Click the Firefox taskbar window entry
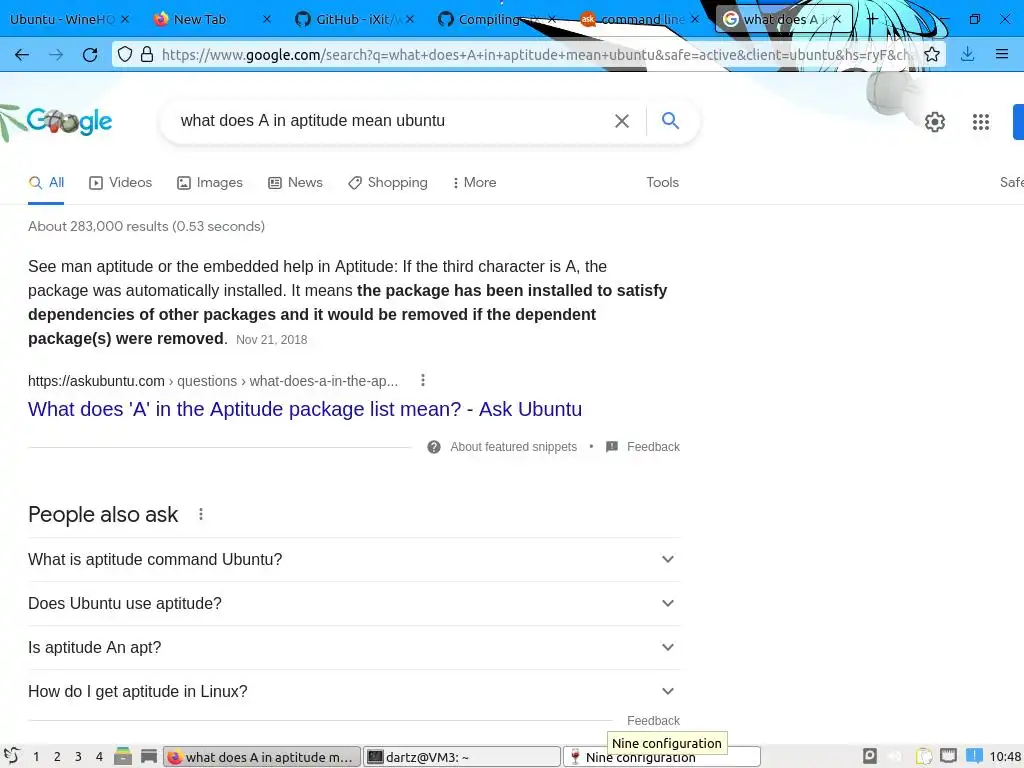Image resolution: width=1024 pixels, height=768 pixels. (x=261, y=756)
